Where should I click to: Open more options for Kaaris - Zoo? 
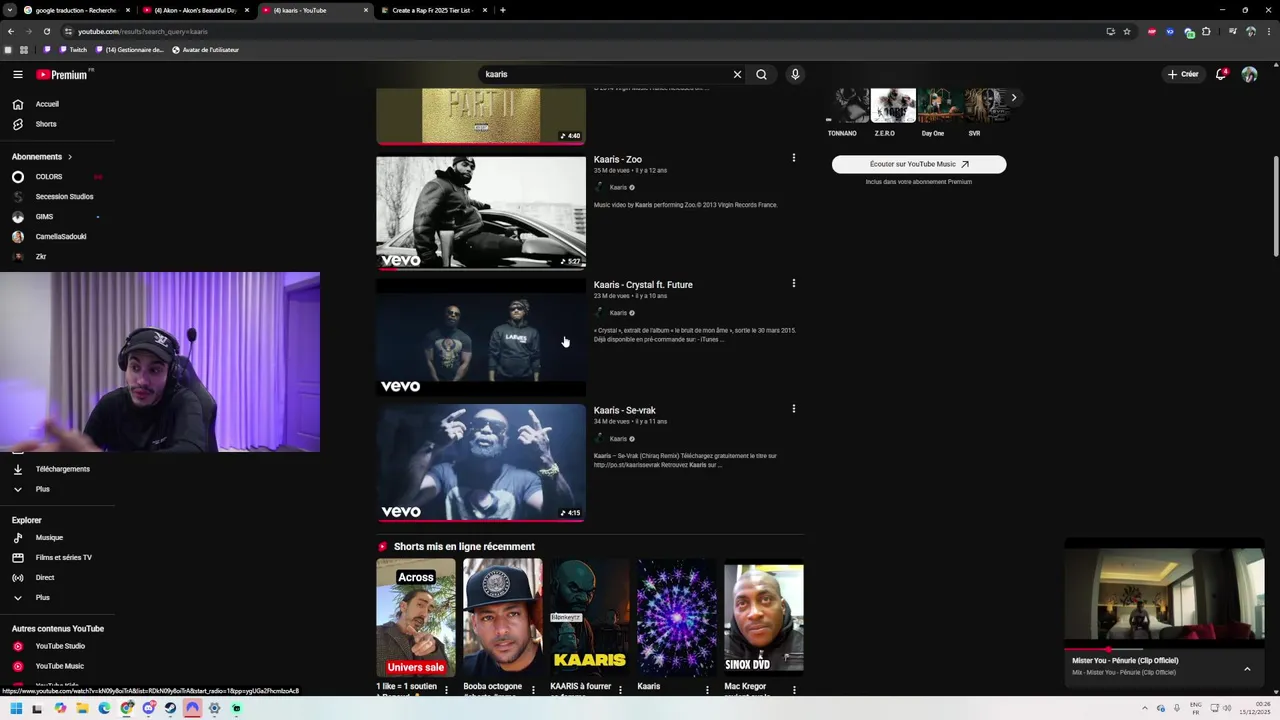click(x=794, y=158)
